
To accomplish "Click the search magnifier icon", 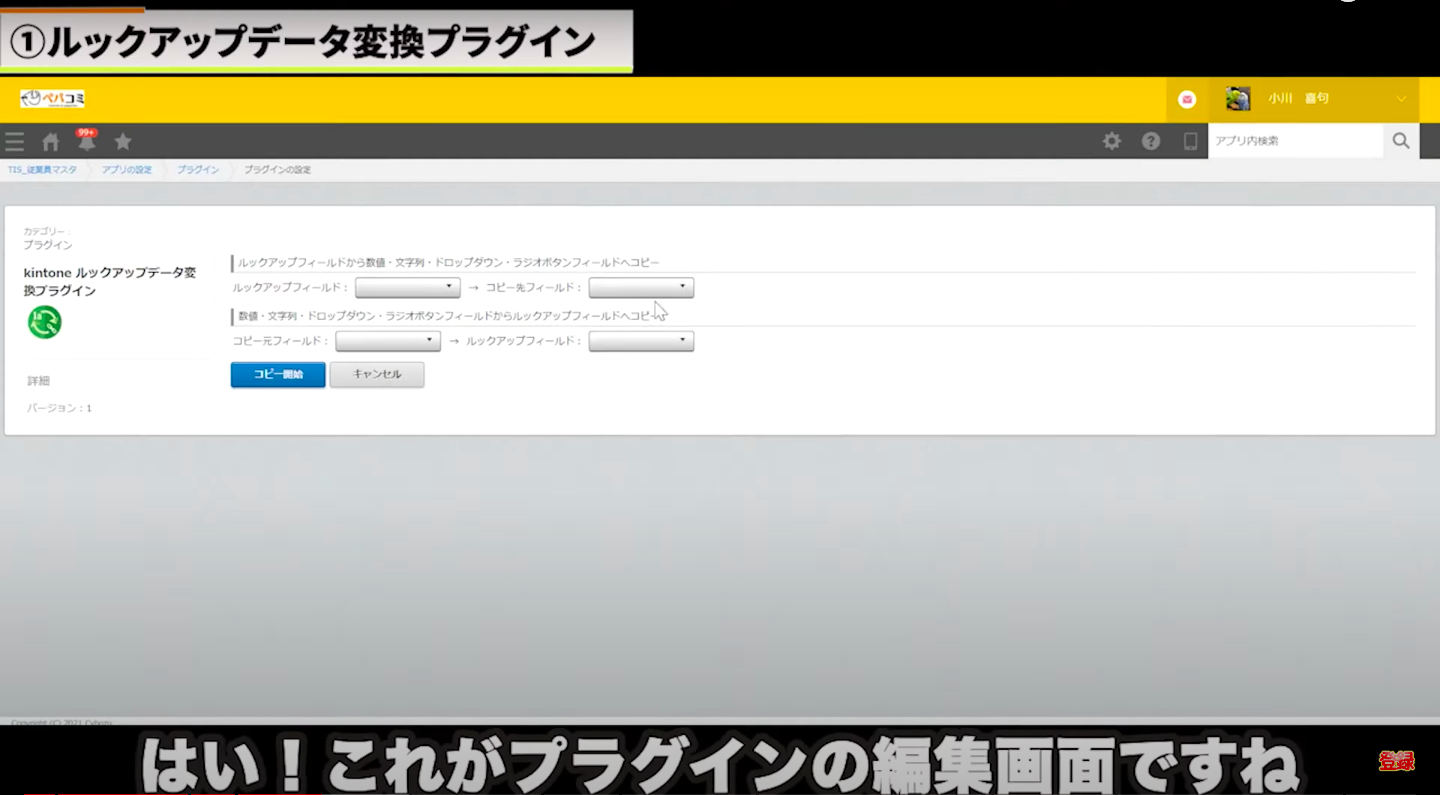I will [x=1401, y=141].
